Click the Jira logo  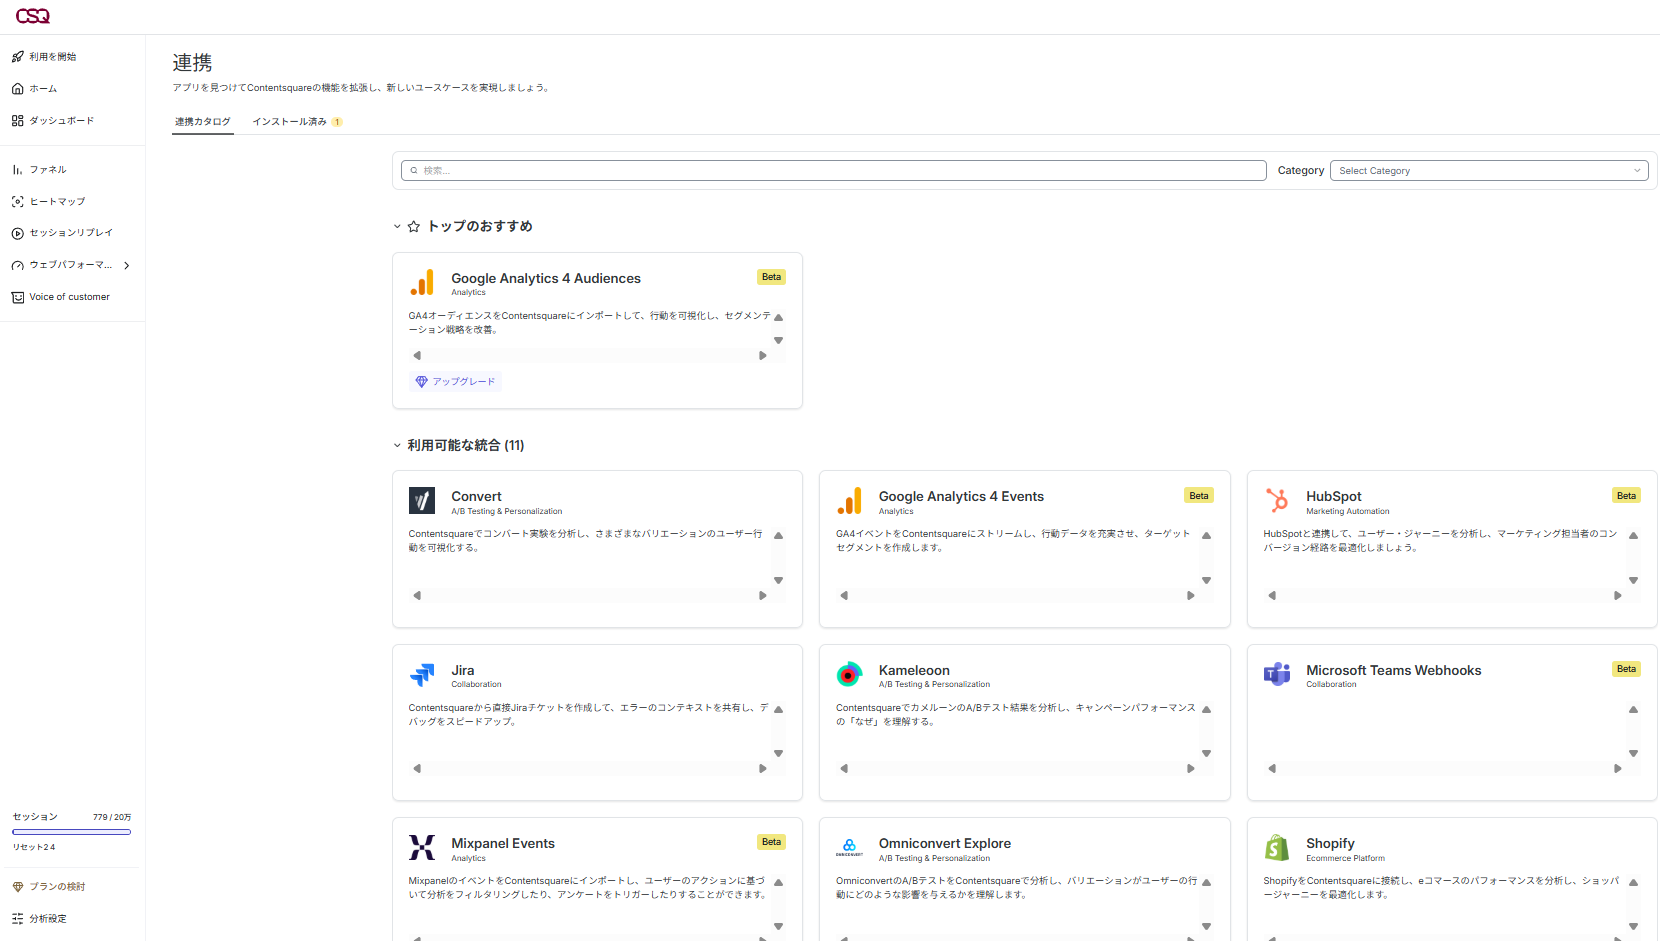pyautogui.click(x=422, y=675)
